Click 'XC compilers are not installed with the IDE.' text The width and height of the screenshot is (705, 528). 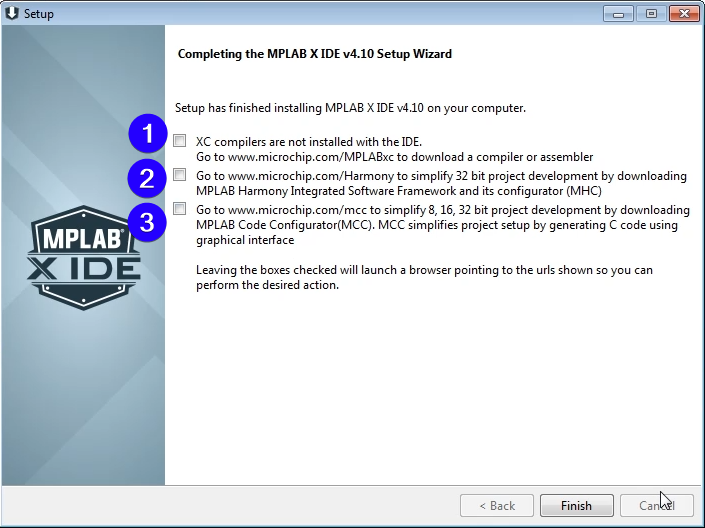pos(309,142)
